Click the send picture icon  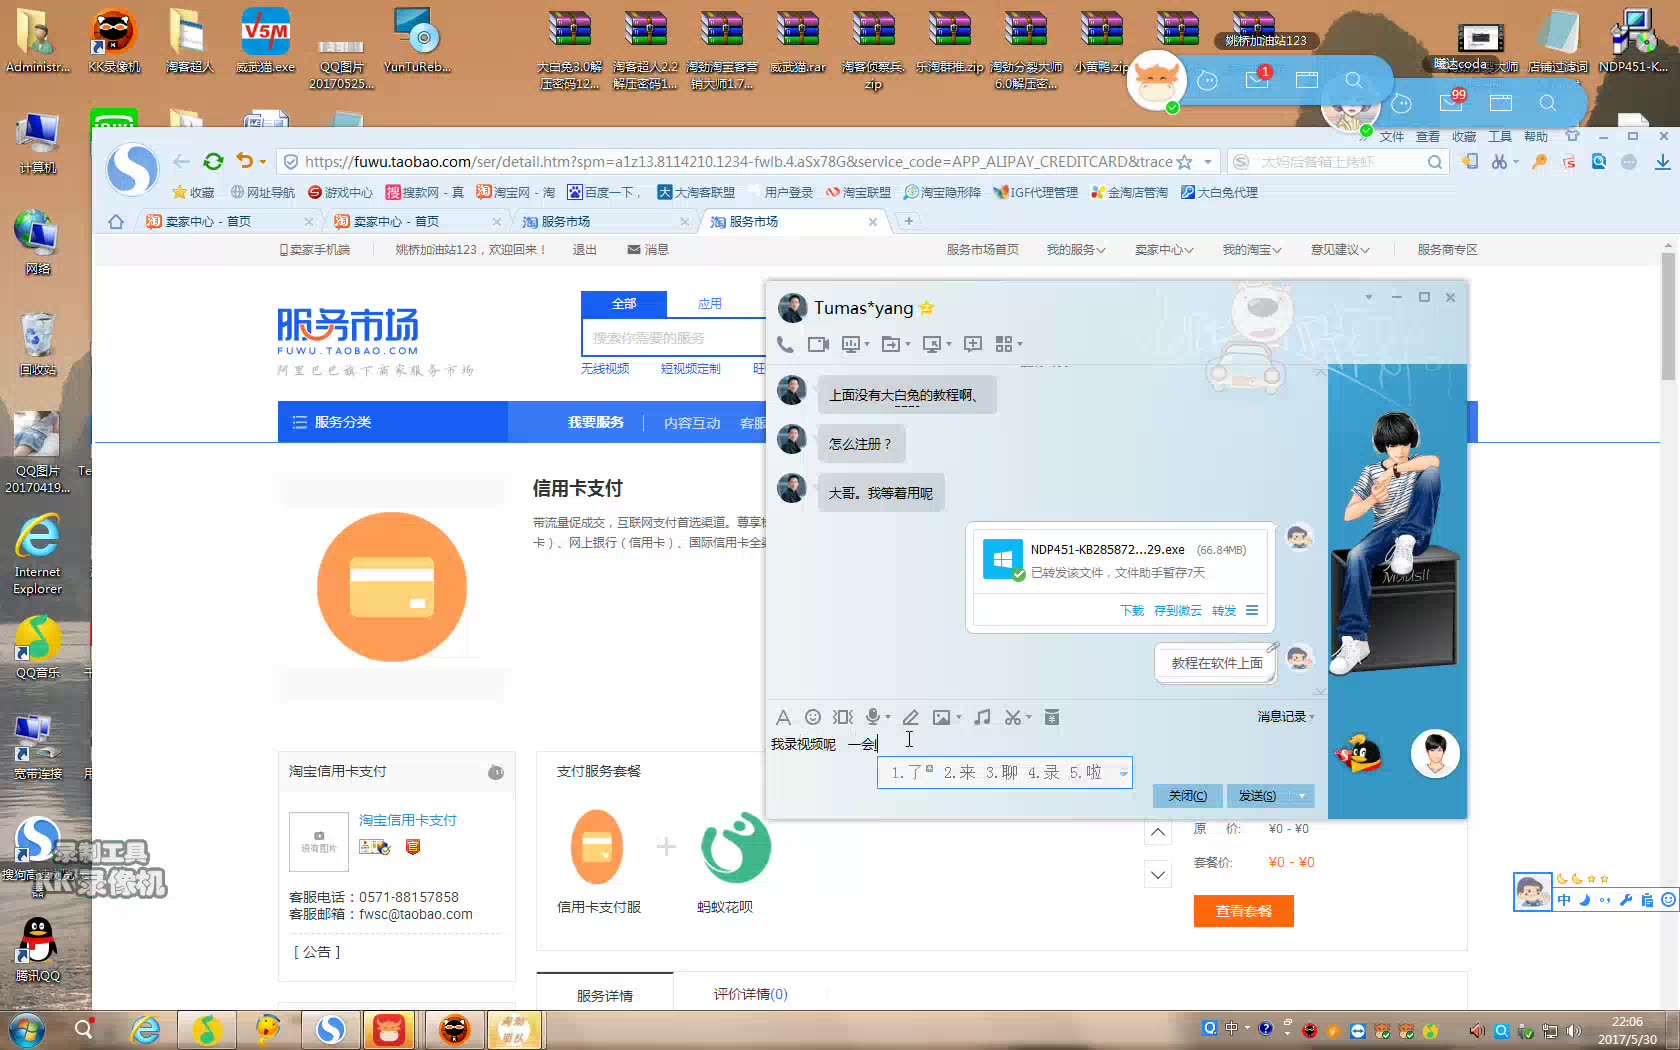(941, 717)
